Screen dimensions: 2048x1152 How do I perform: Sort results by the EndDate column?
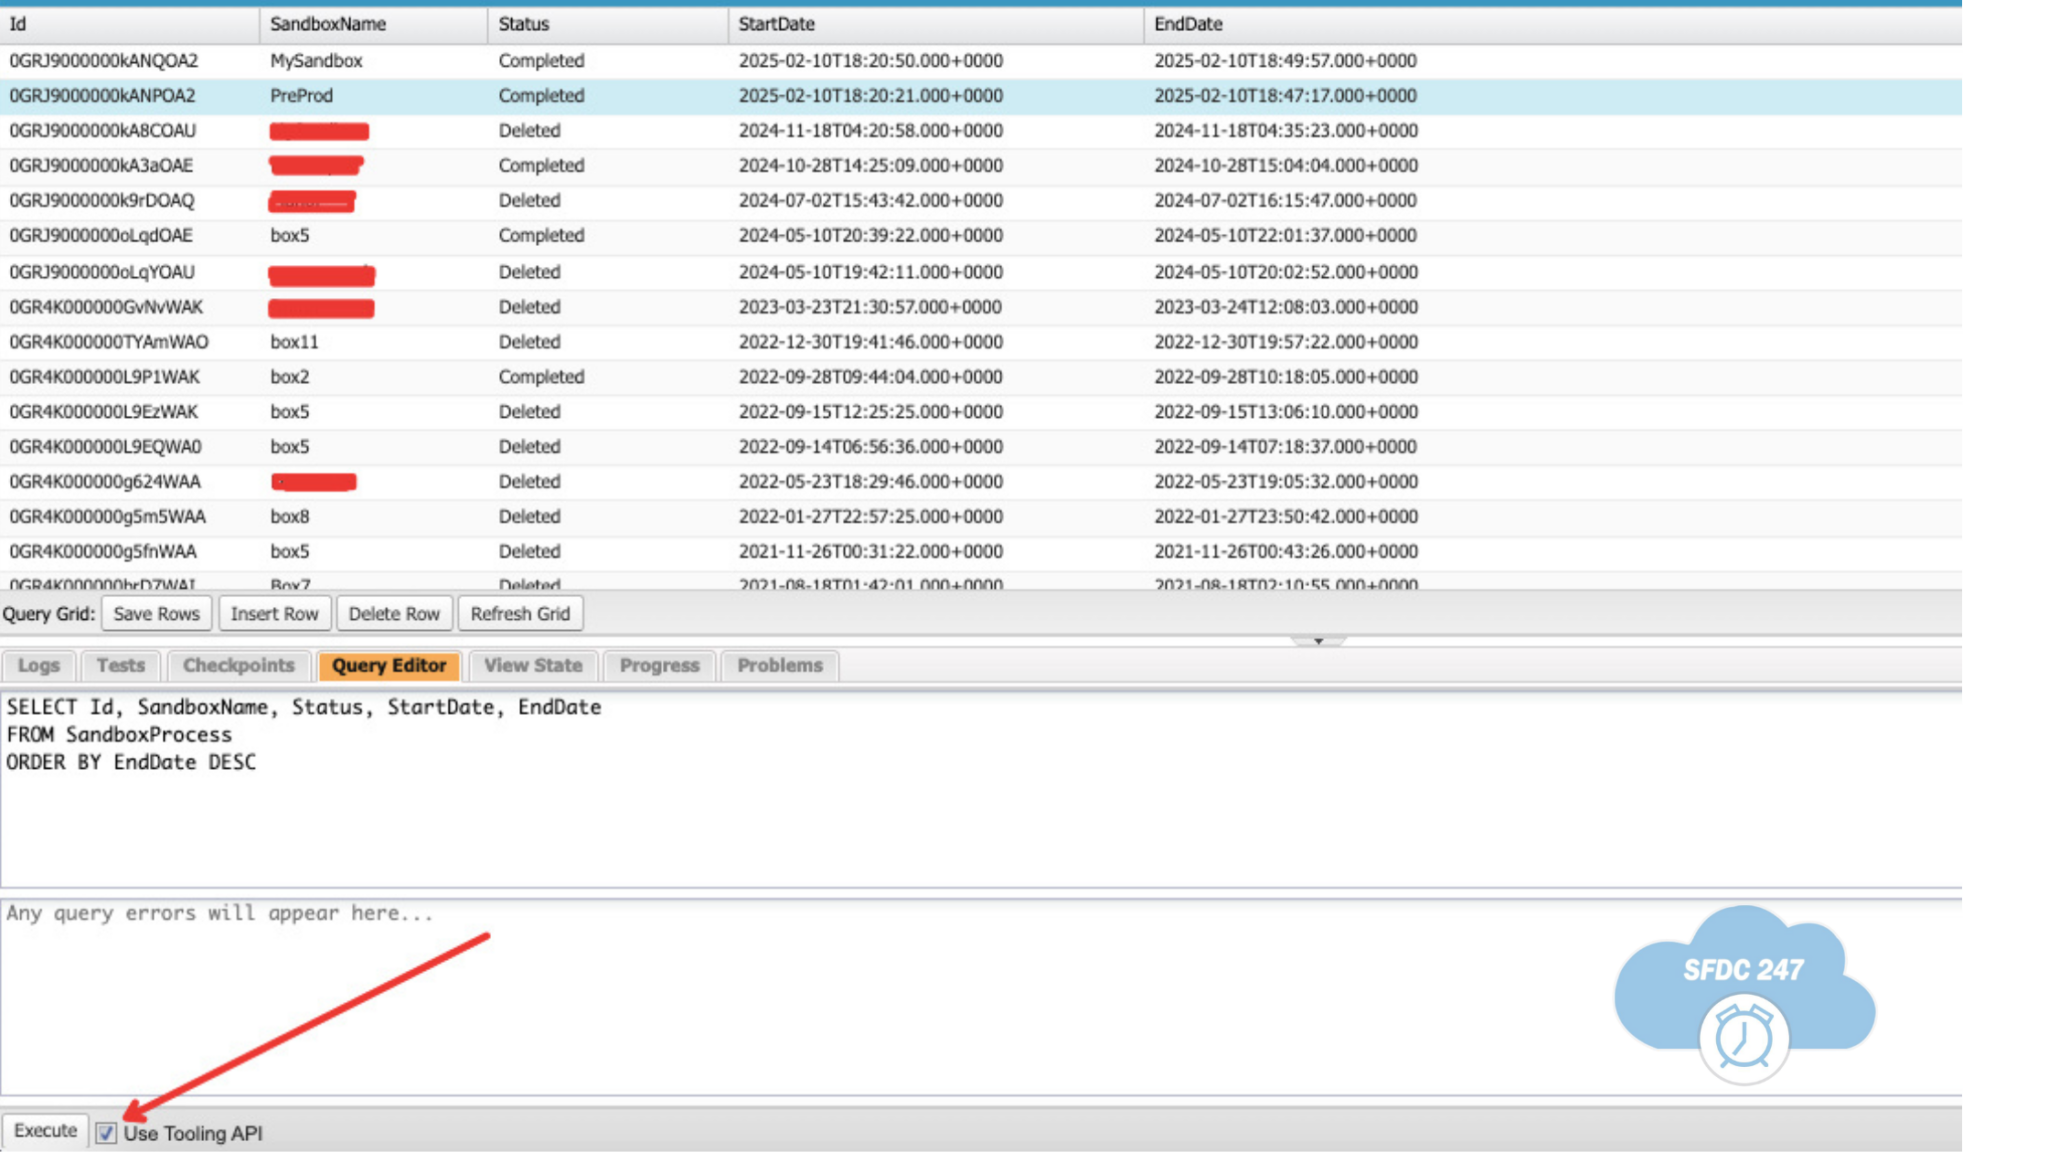(1190, 23)
